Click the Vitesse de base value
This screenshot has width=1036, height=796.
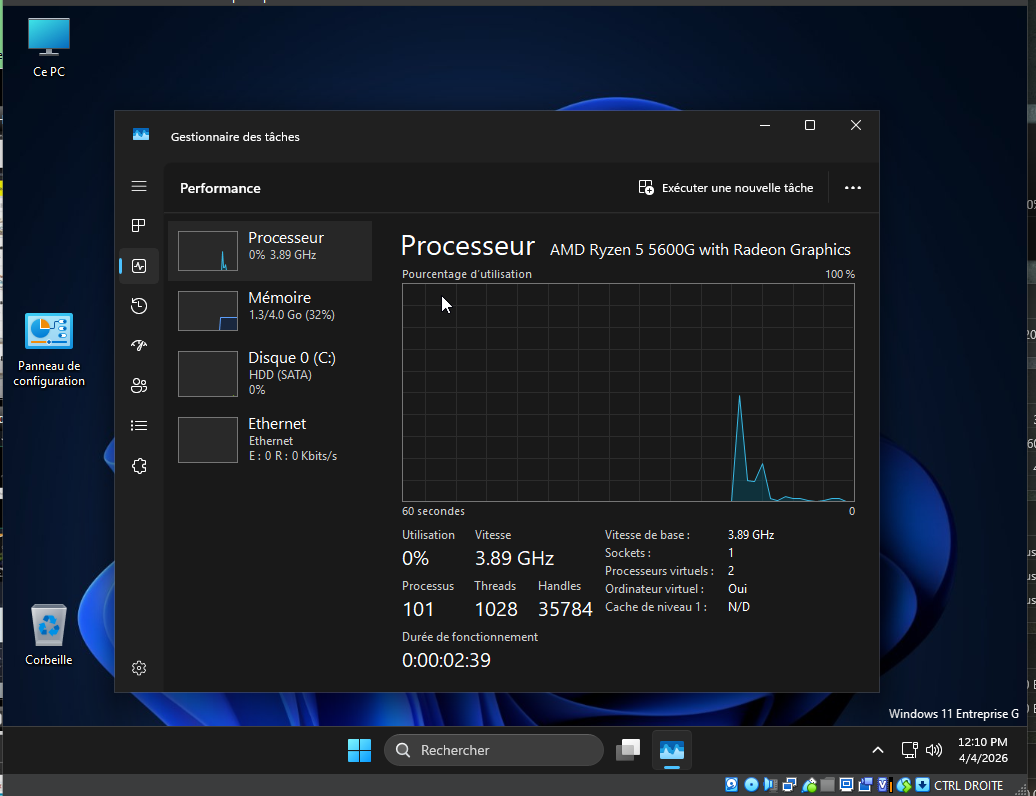tap(751, 534)
